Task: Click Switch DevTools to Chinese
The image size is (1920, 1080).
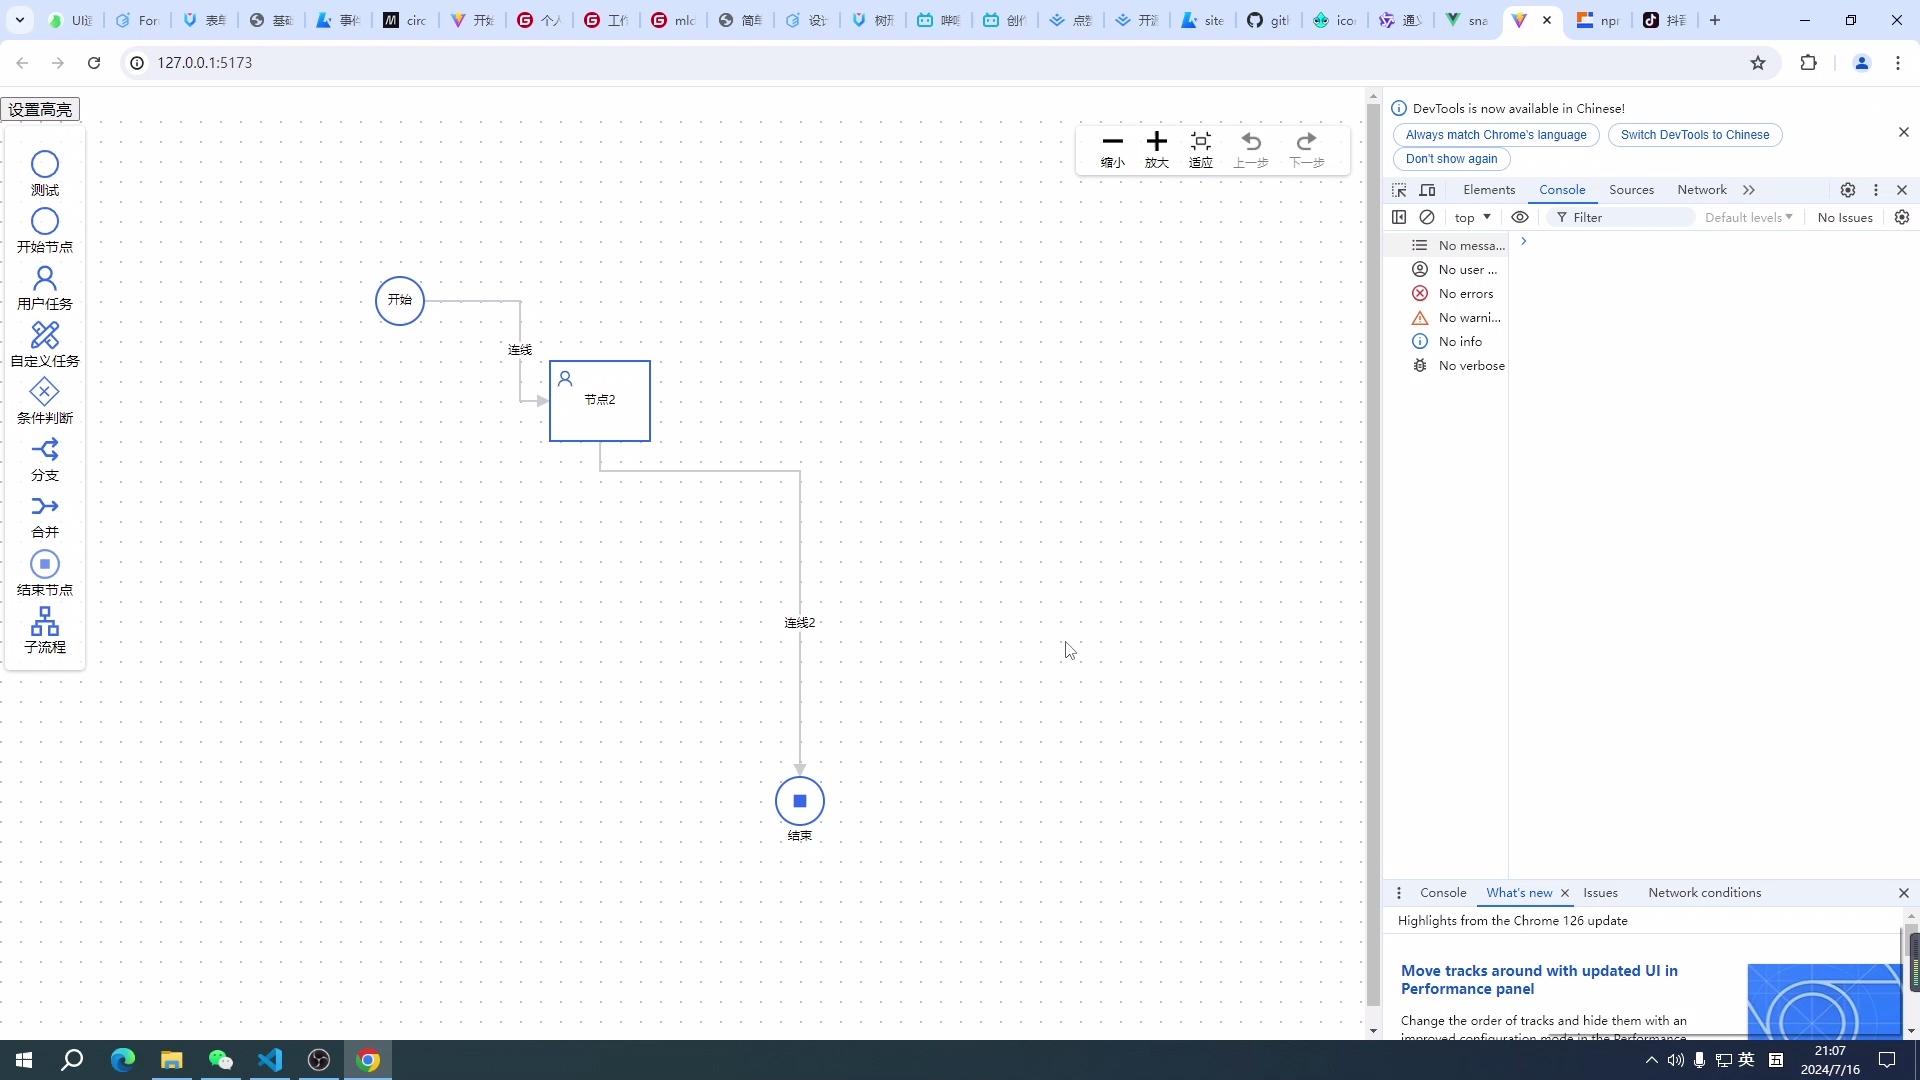Action: point(1694,135)
